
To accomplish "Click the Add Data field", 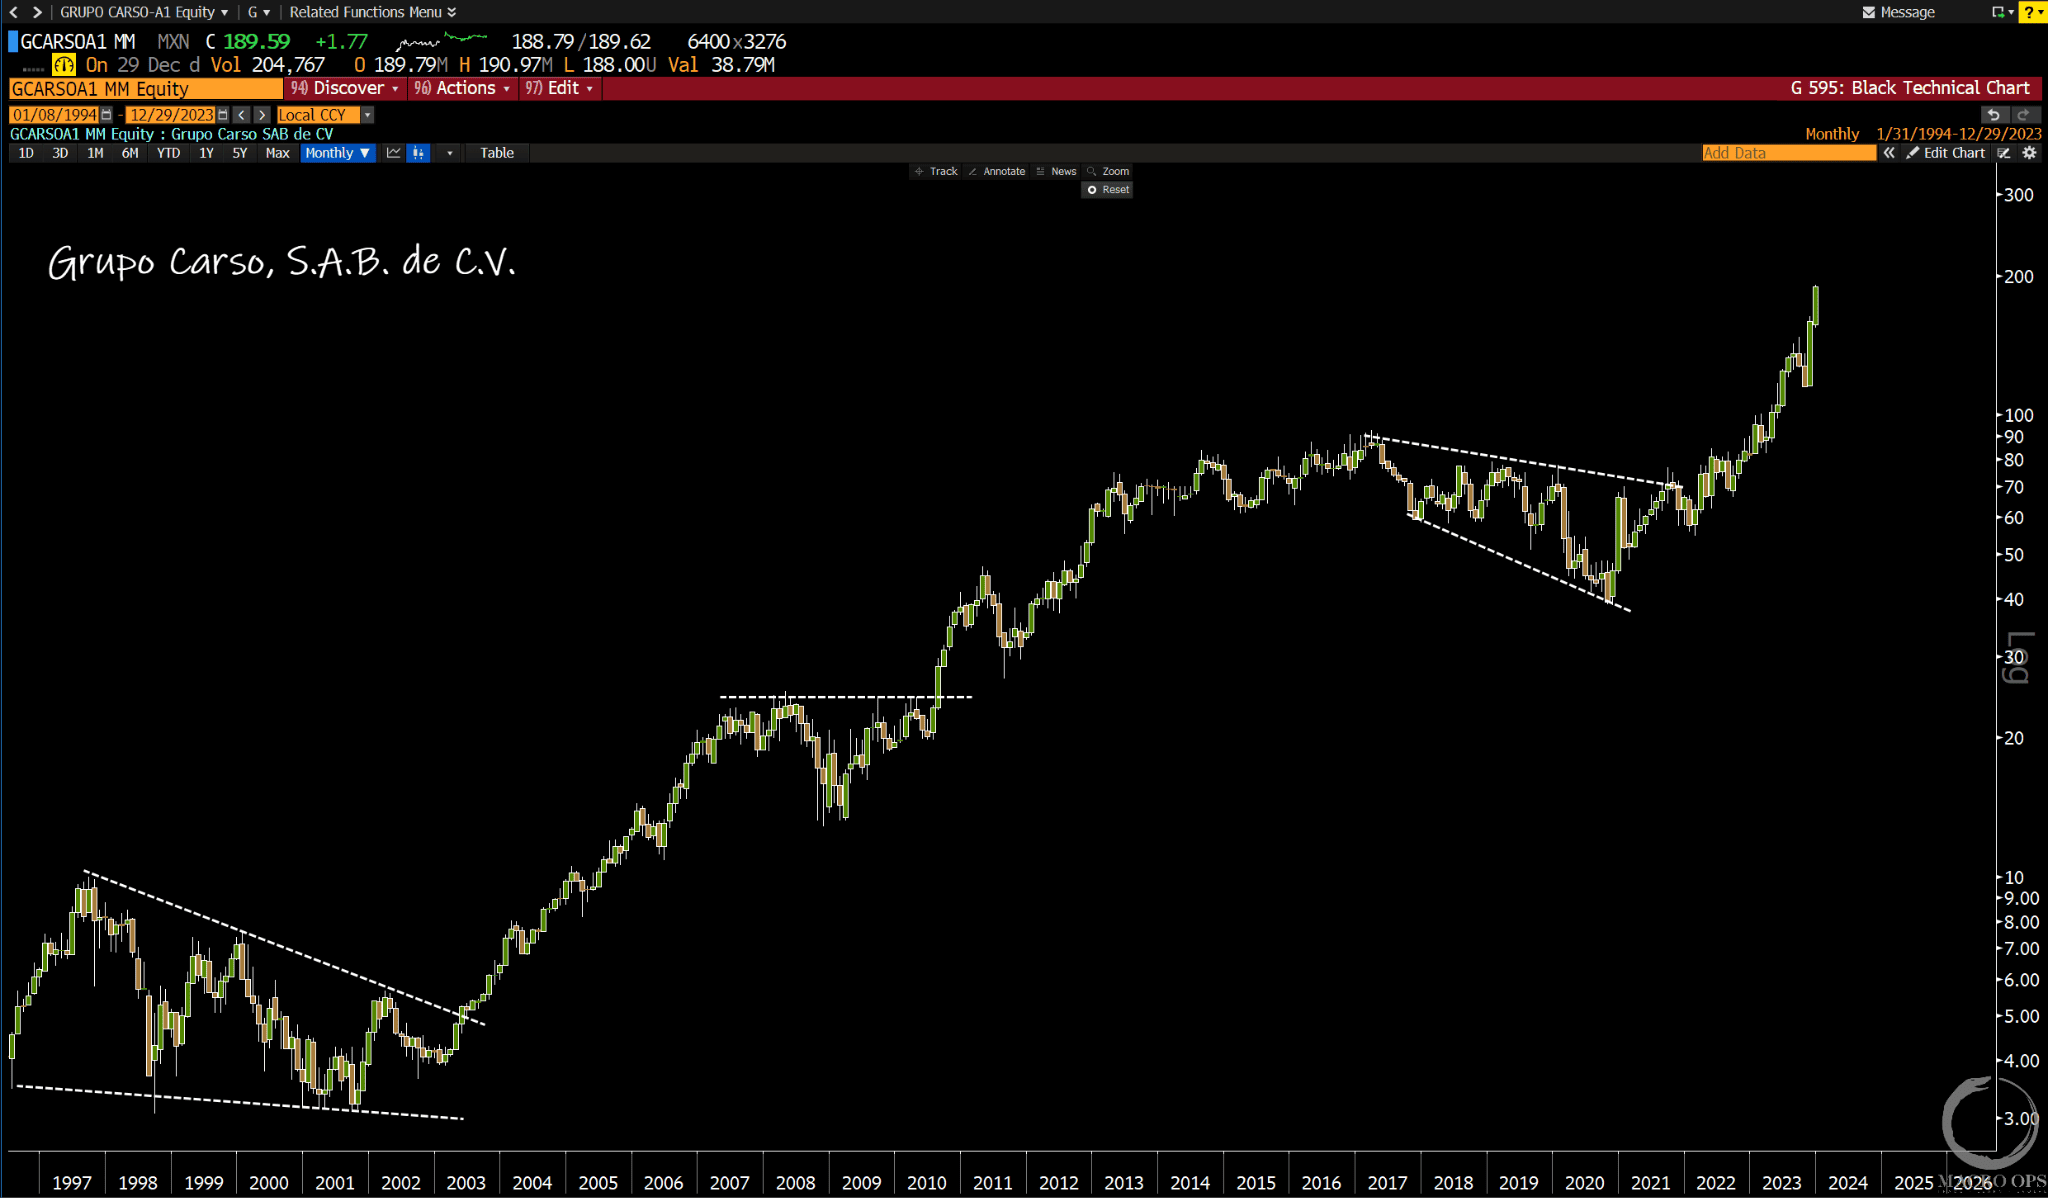I will 1788,153.
